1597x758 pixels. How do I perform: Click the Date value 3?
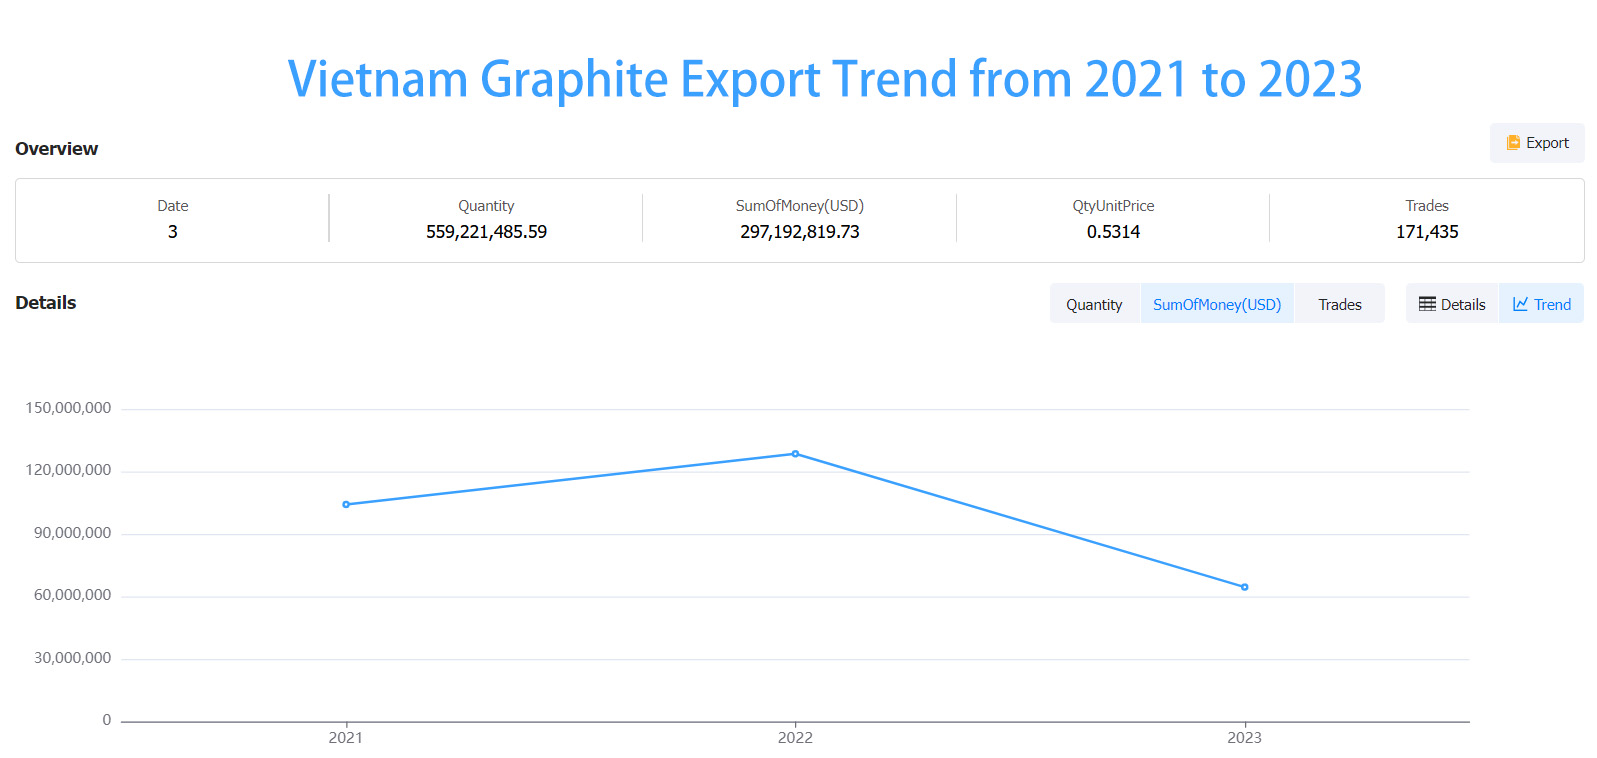[x=173, y=232]
